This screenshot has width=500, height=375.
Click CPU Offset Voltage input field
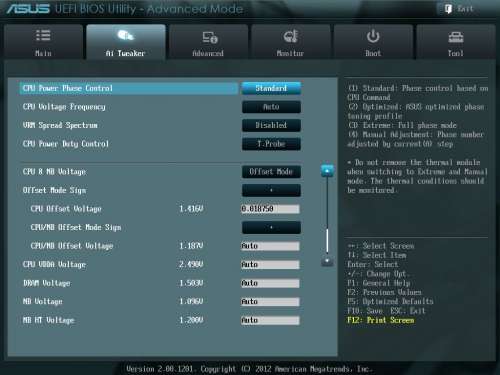[270, 209]
